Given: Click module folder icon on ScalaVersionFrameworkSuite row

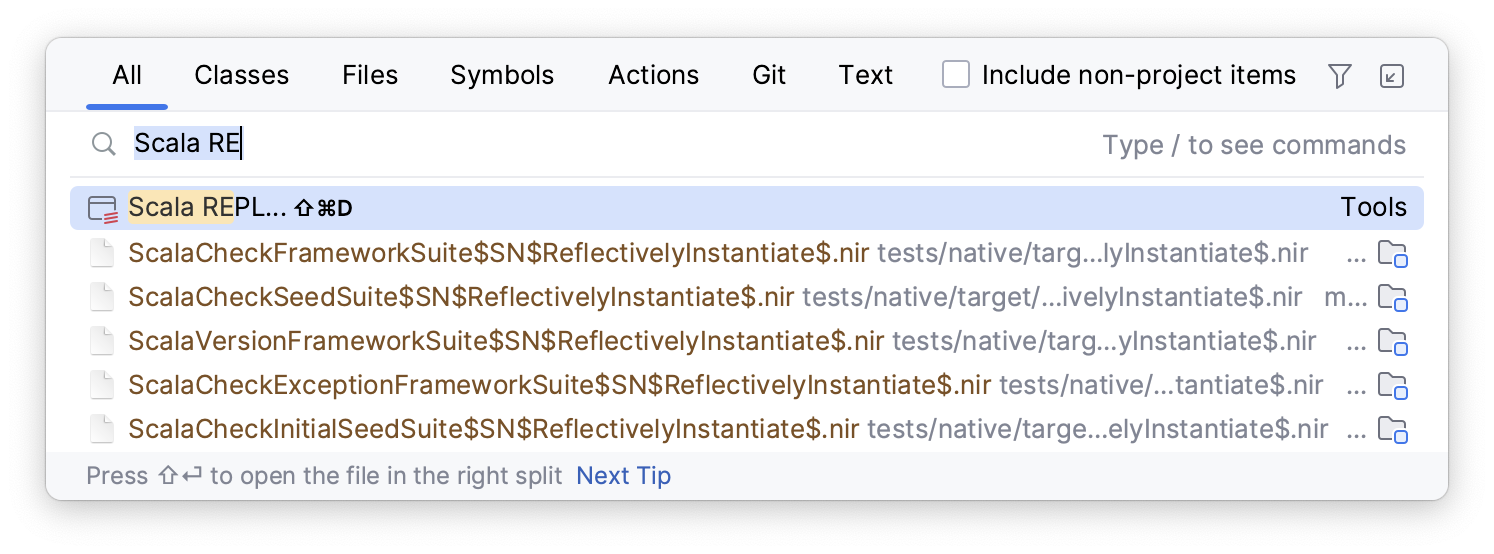Looking at the screenshot, I should click(x=1392, y=341).
